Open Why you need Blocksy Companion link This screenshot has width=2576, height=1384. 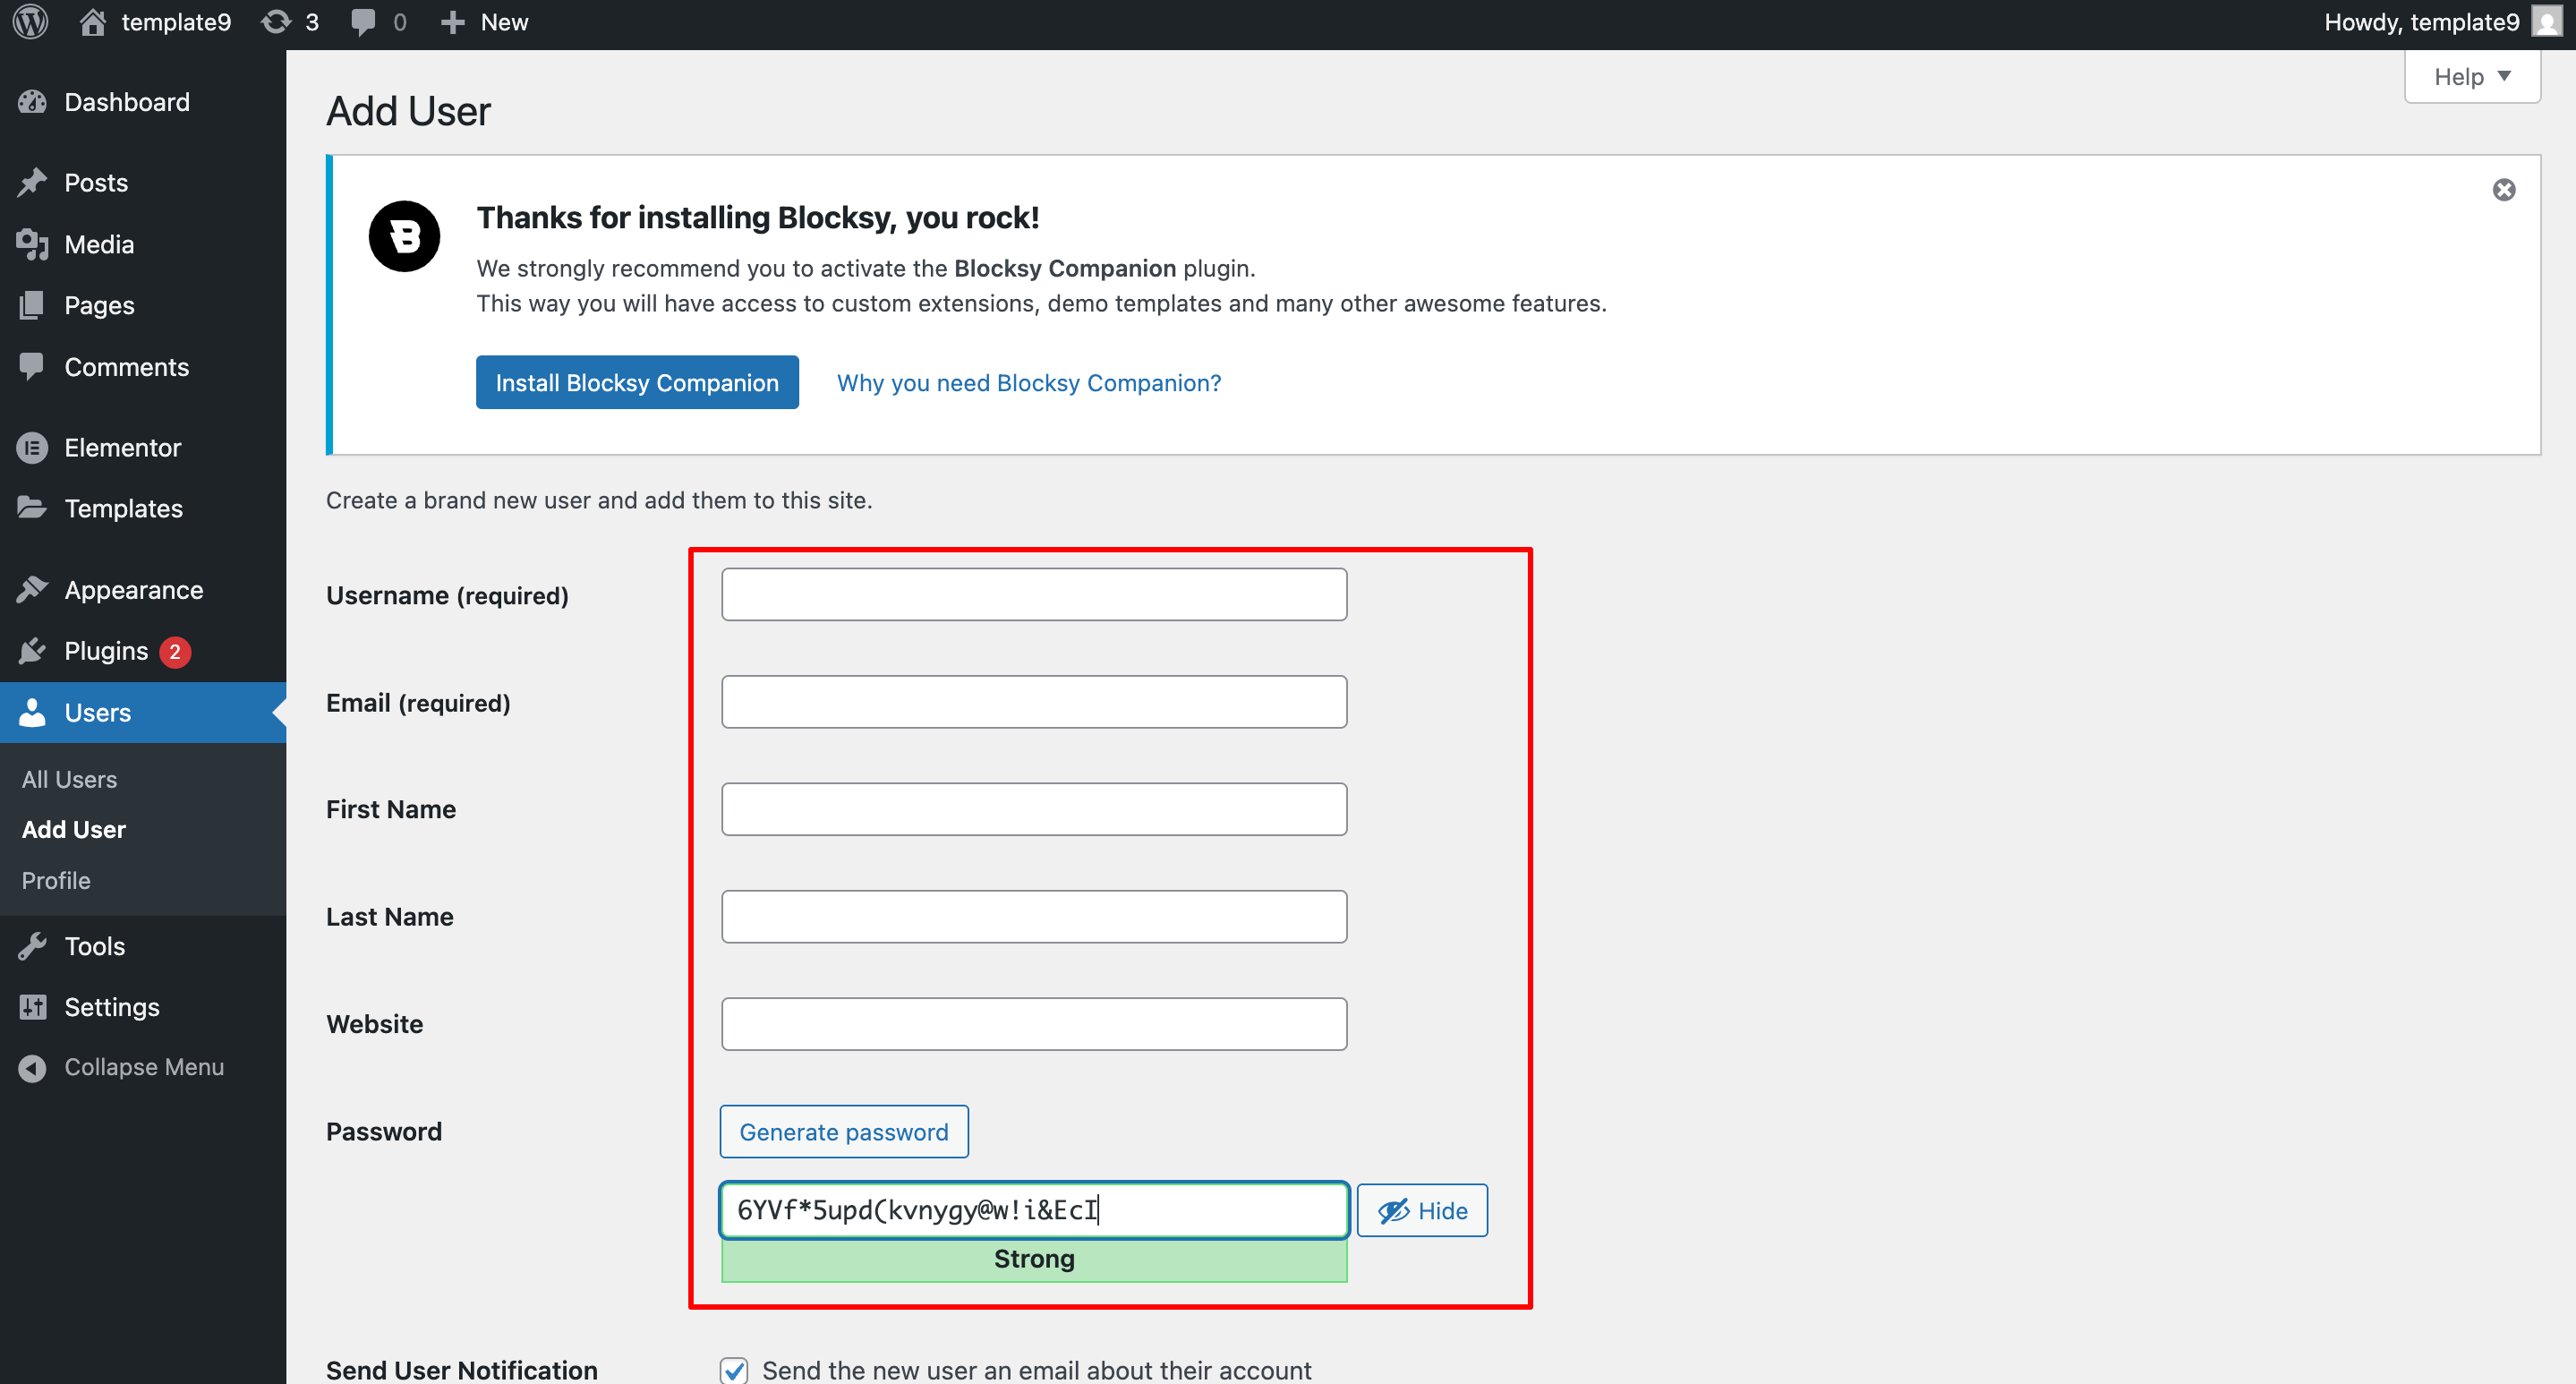click(x=1028, y=383)
